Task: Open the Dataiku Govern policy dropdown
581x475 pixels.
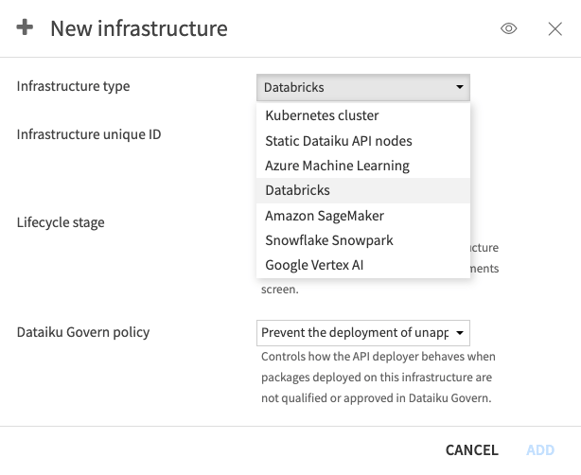Action: (x=363, y=333)
